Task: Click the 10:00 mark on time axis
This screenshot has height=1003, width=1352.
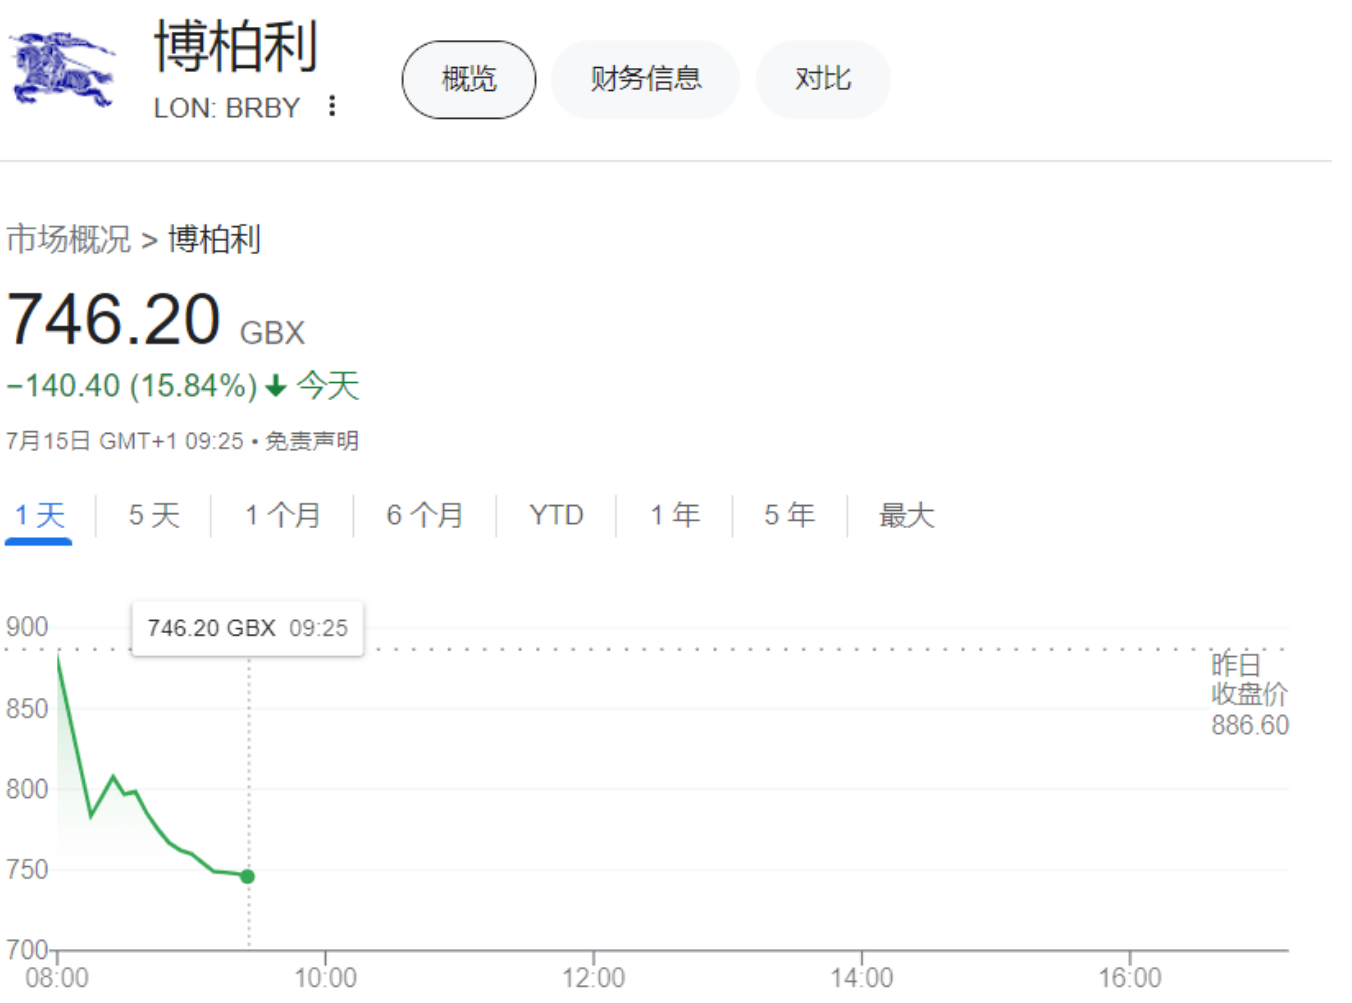Action: 325,977
